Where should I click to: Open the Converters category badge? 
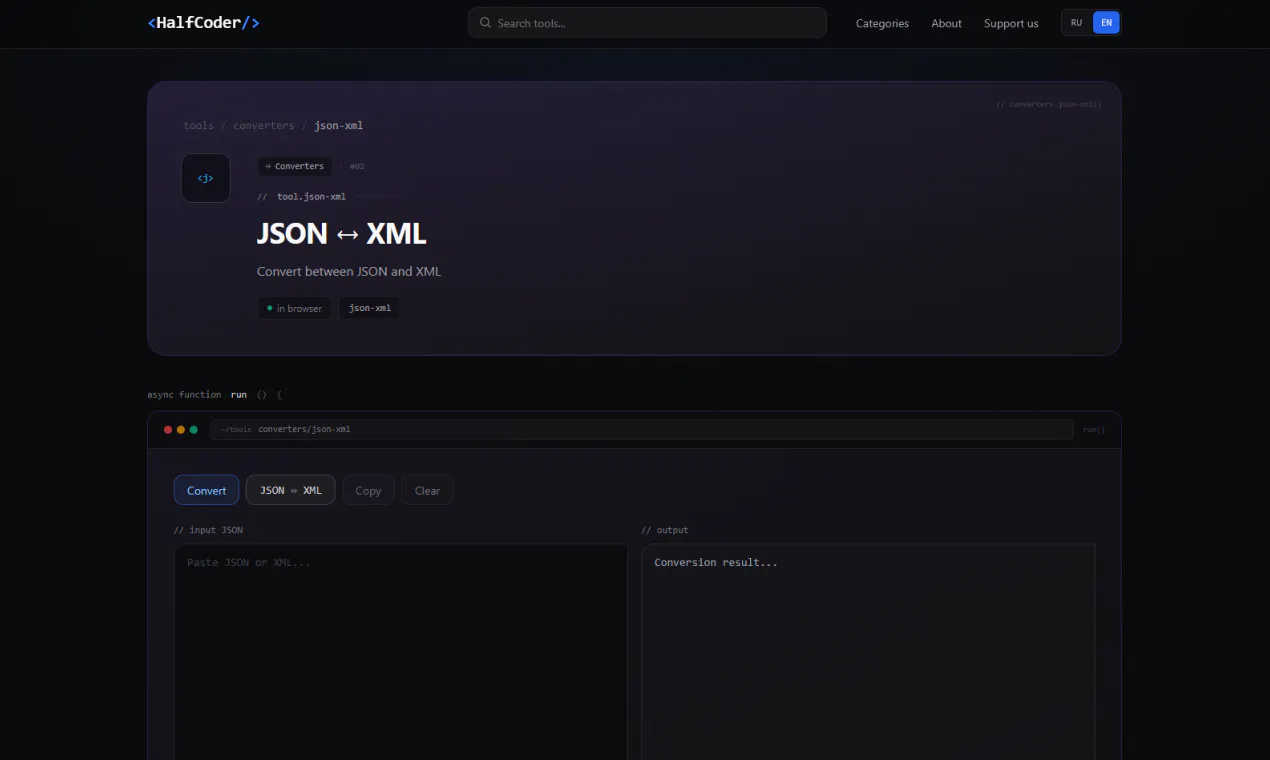[x=295, y=166]
